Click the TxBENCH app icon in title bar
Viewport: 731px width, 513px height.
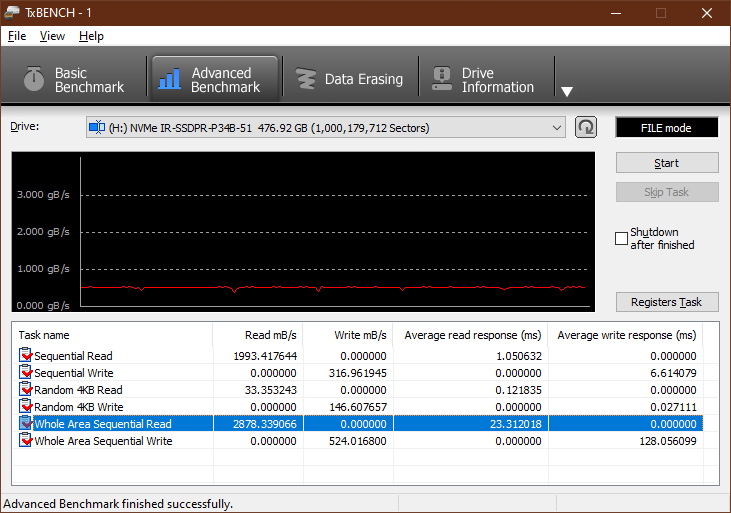point(12,12)
